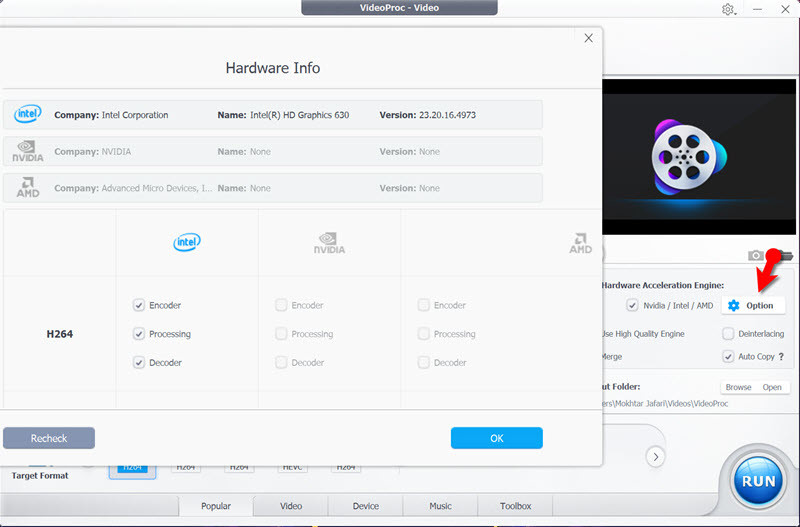Click the Recheck button
The width and height of the screenshot is (800, 527).
49,438
